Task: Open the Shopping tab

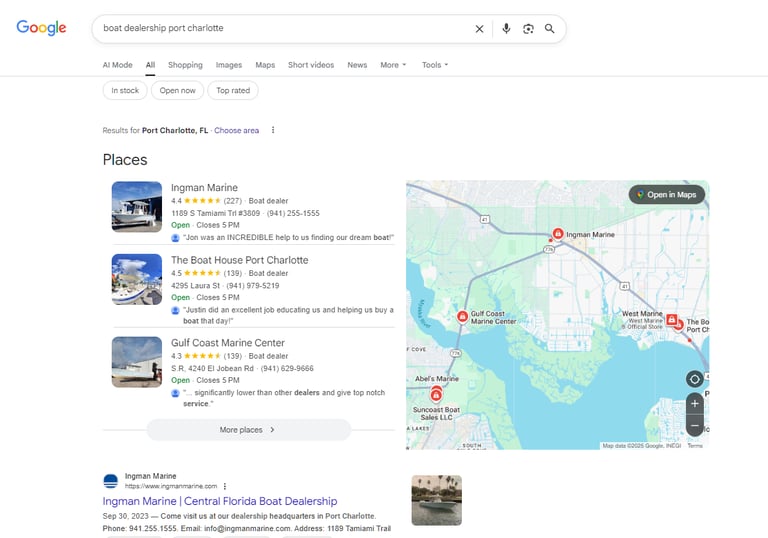Action: 185,65
